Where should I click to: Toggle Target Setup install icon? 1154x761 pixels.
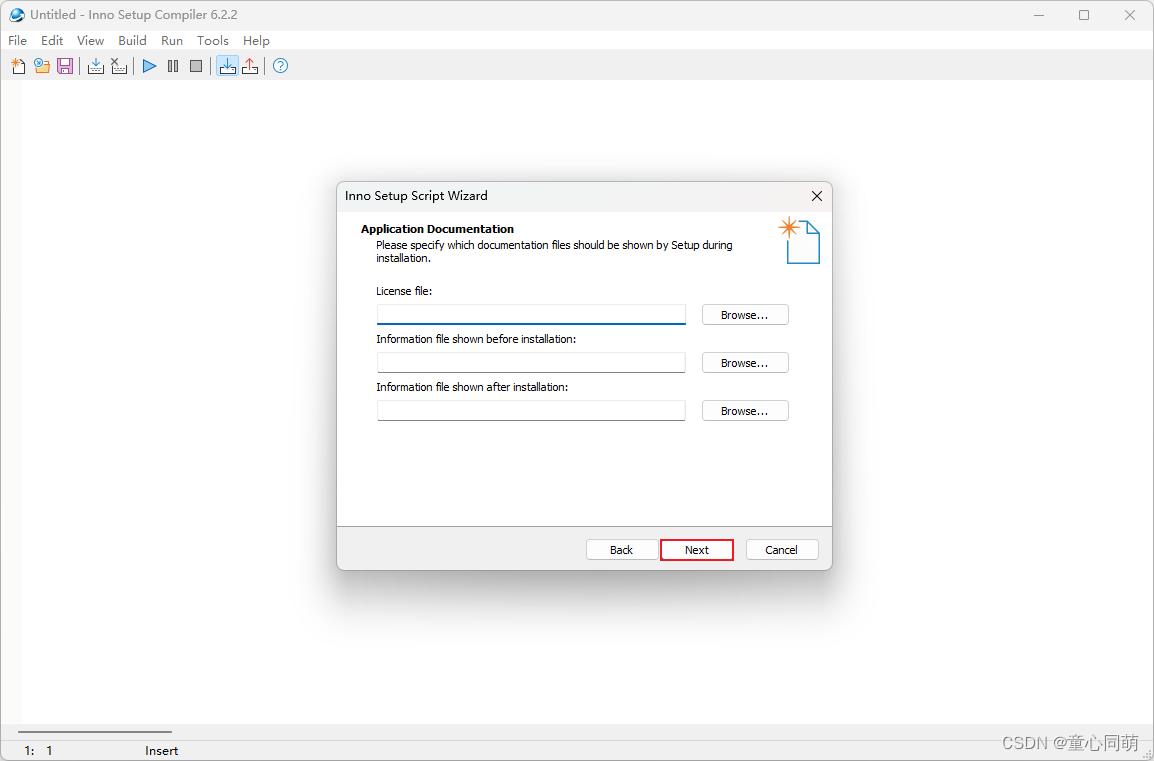point(227,66)
